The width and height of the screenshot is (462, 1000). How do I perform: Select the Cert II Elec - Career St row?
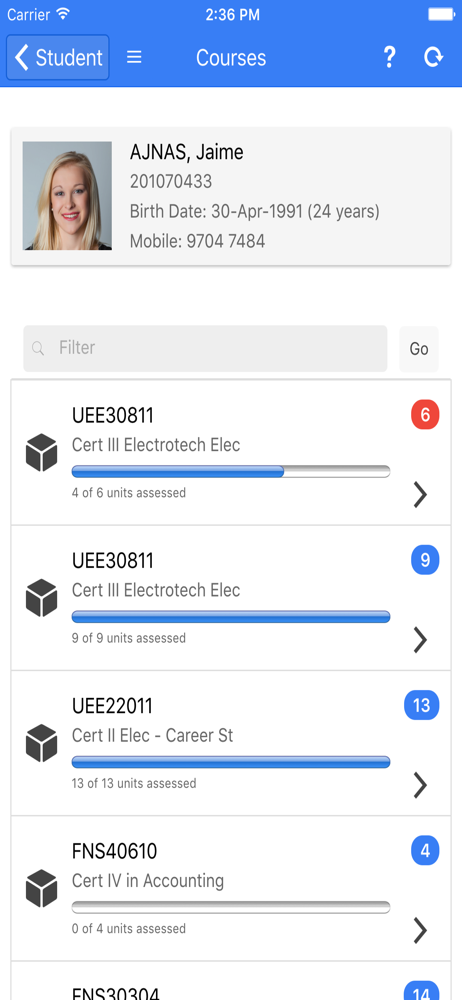231,743
